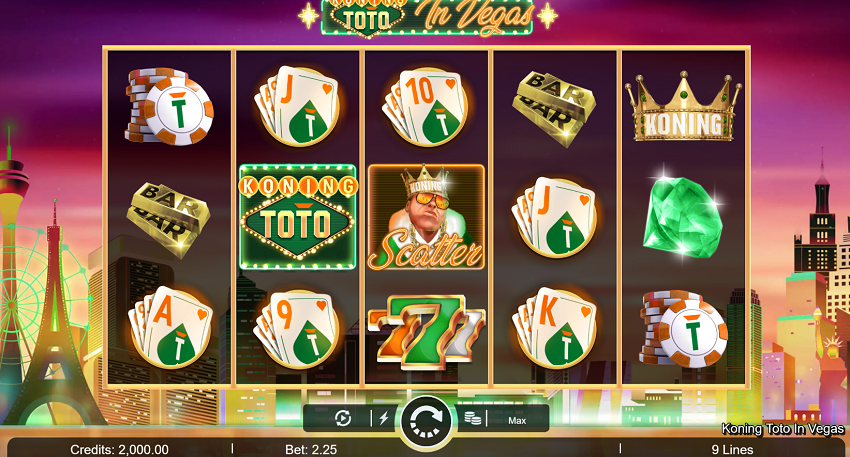
Task: Click the Credits balance display
Action: tap(119, 449)
